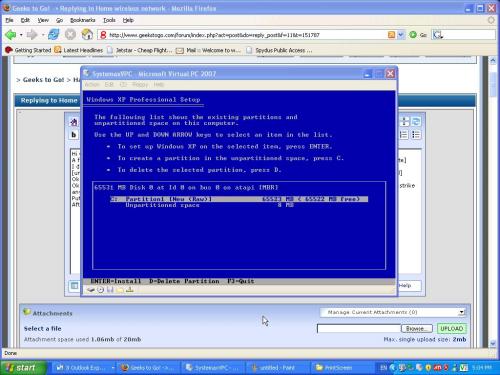Click the Firefox Forward arrow button
Viewport: 500px width, 375px height.
32,34
